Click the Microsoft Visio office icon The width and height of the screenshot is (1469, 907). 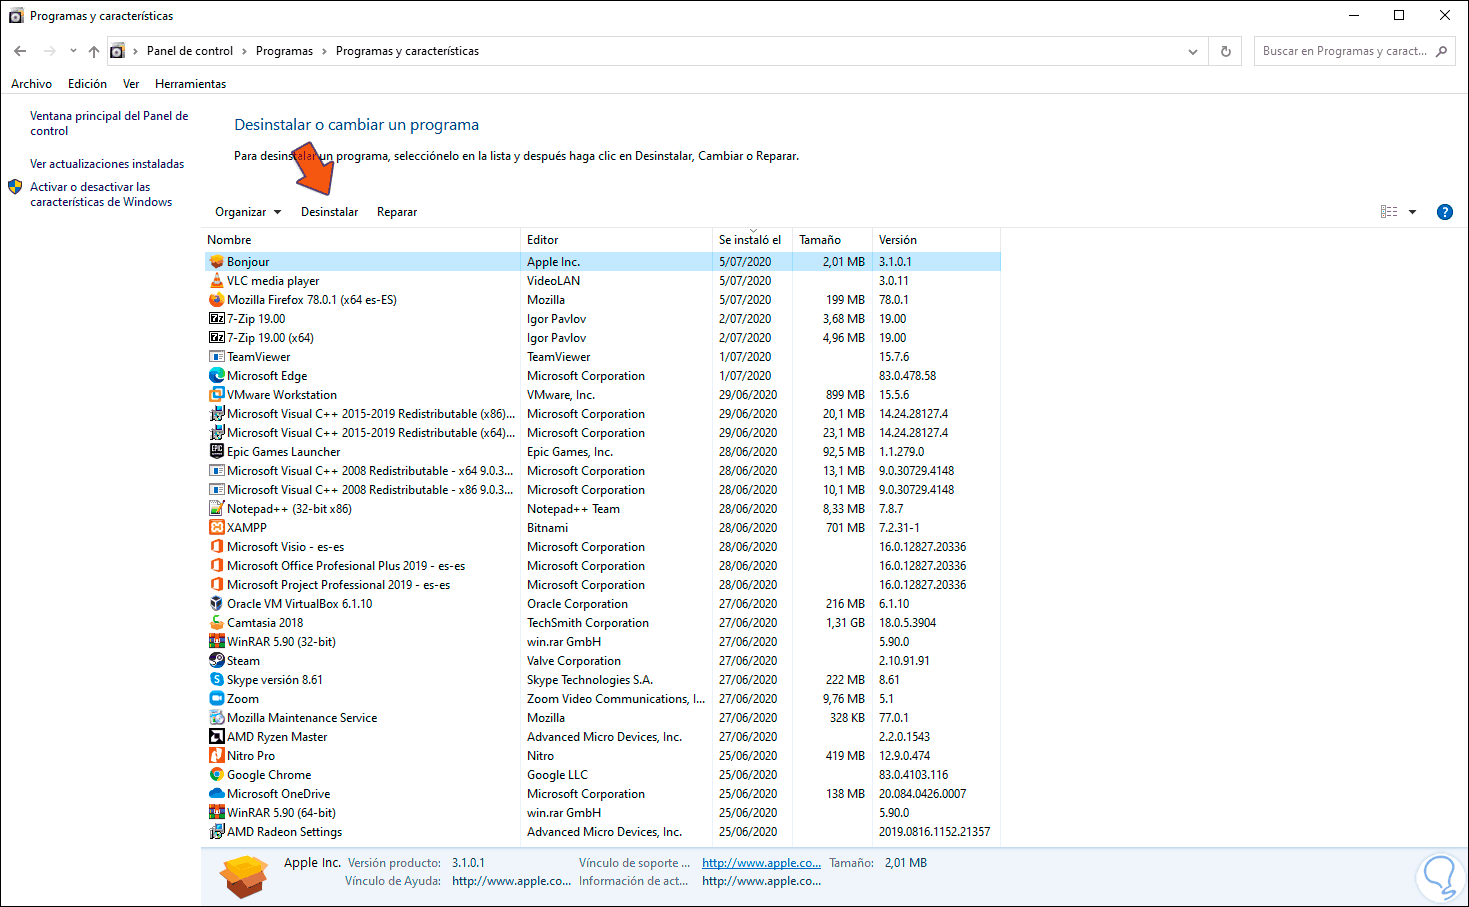coord(216,547)
